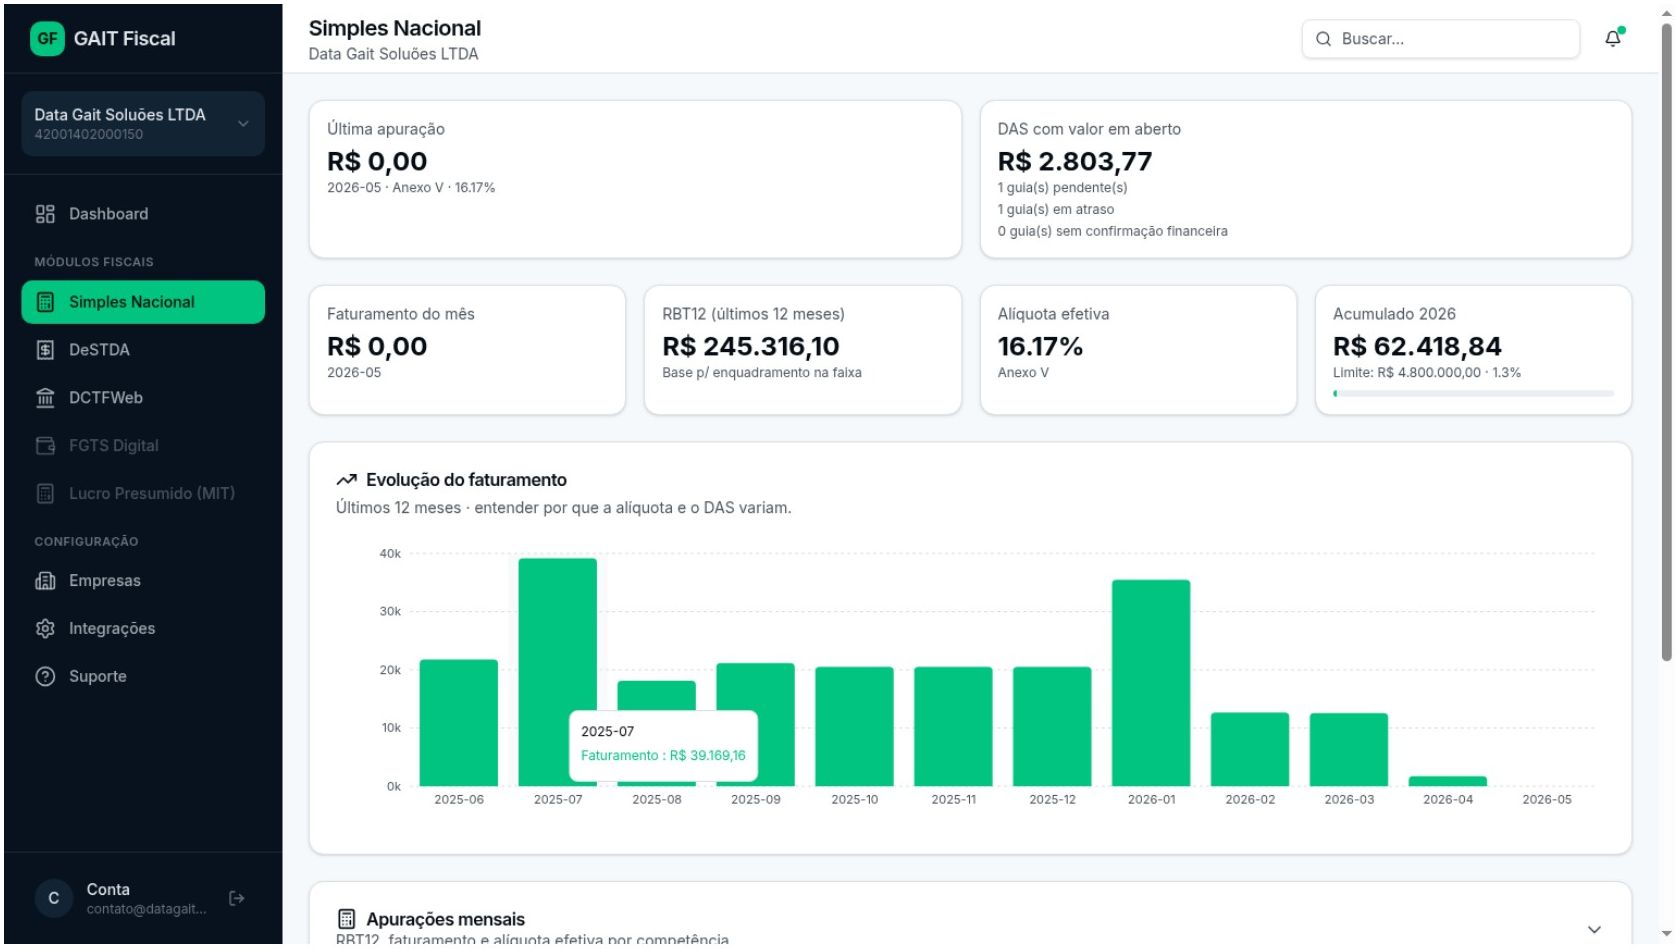Image resolution: width=1675 pixels, height=950 pixels.
Task: Click the Faturamento do mês card
Action: [x=467, y=350]
